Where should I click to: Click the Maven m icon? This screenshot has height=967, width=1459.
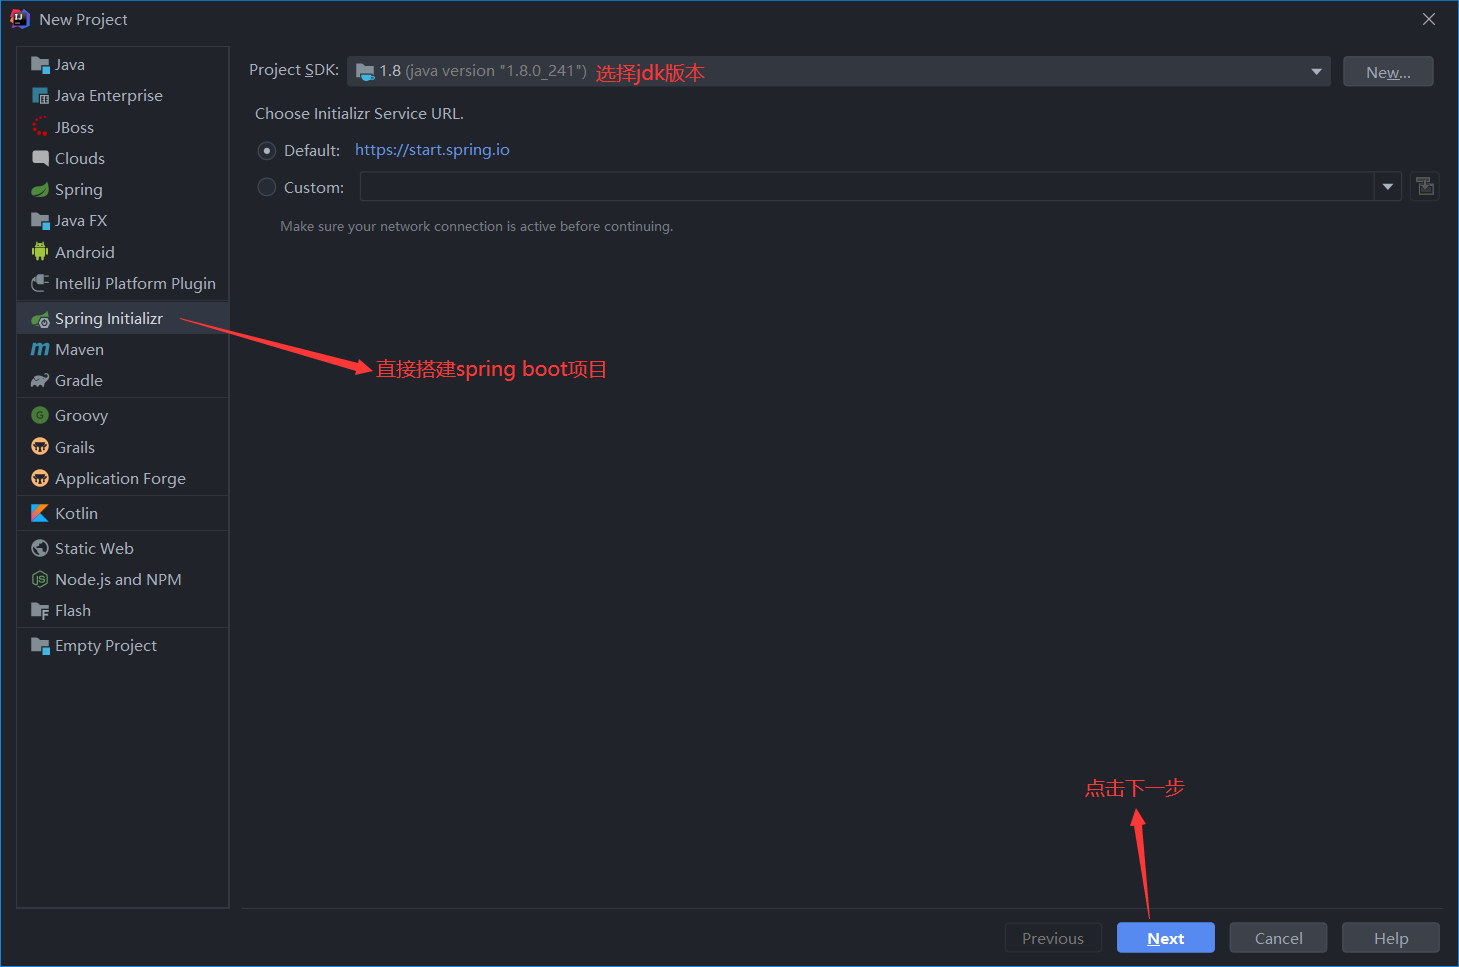pyautogui.click(x=40, y=349)
